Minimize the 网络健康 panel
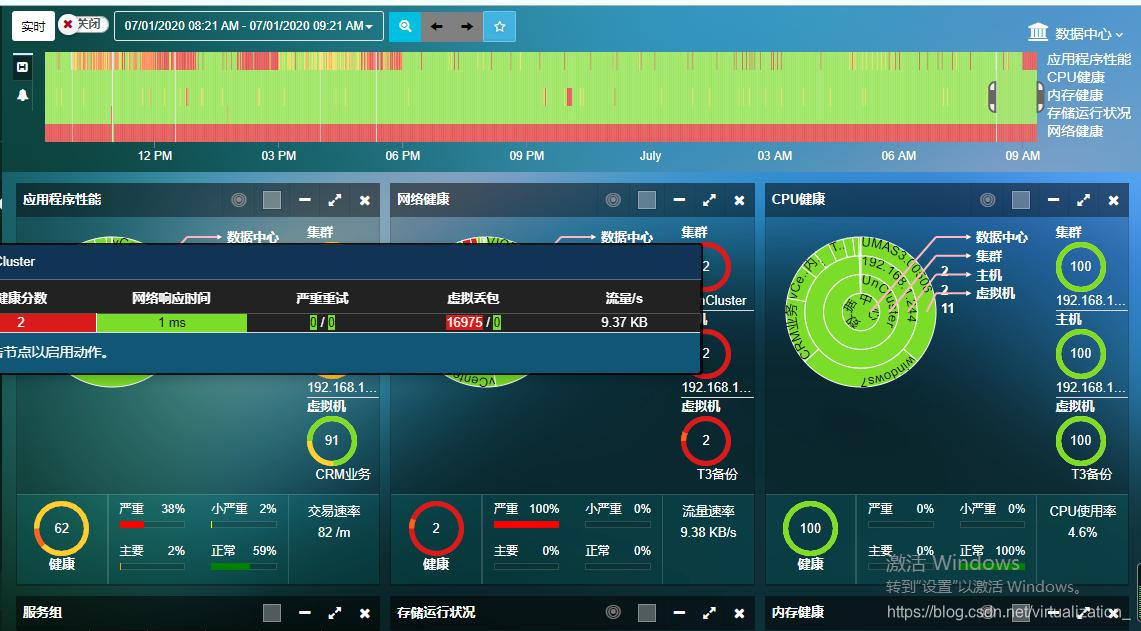 click(680, 199)
